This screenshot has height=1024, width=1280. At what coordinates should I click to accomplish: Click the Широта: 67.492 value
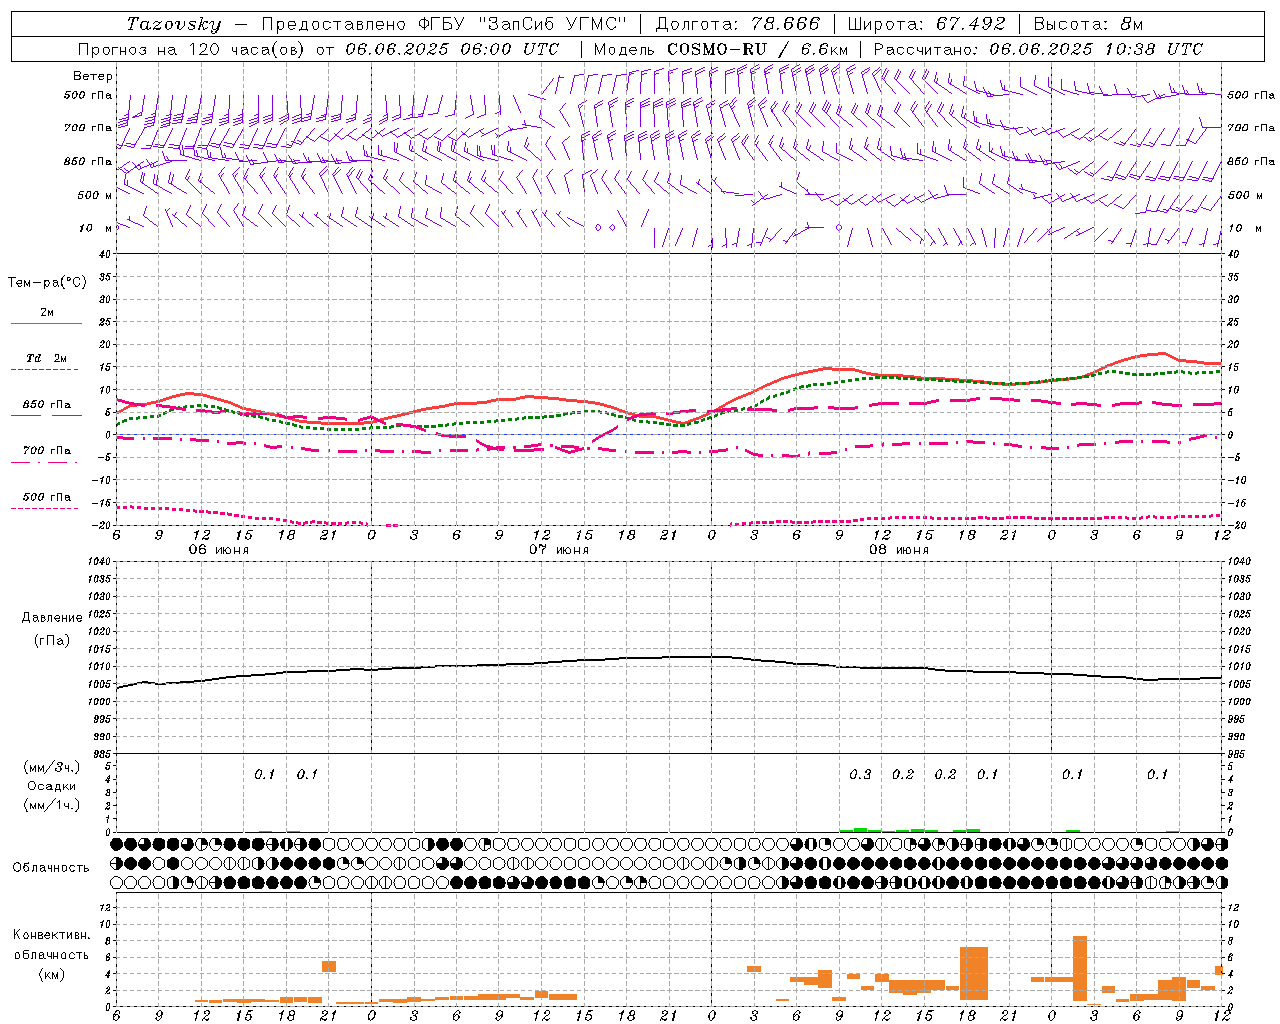point(926,24)
